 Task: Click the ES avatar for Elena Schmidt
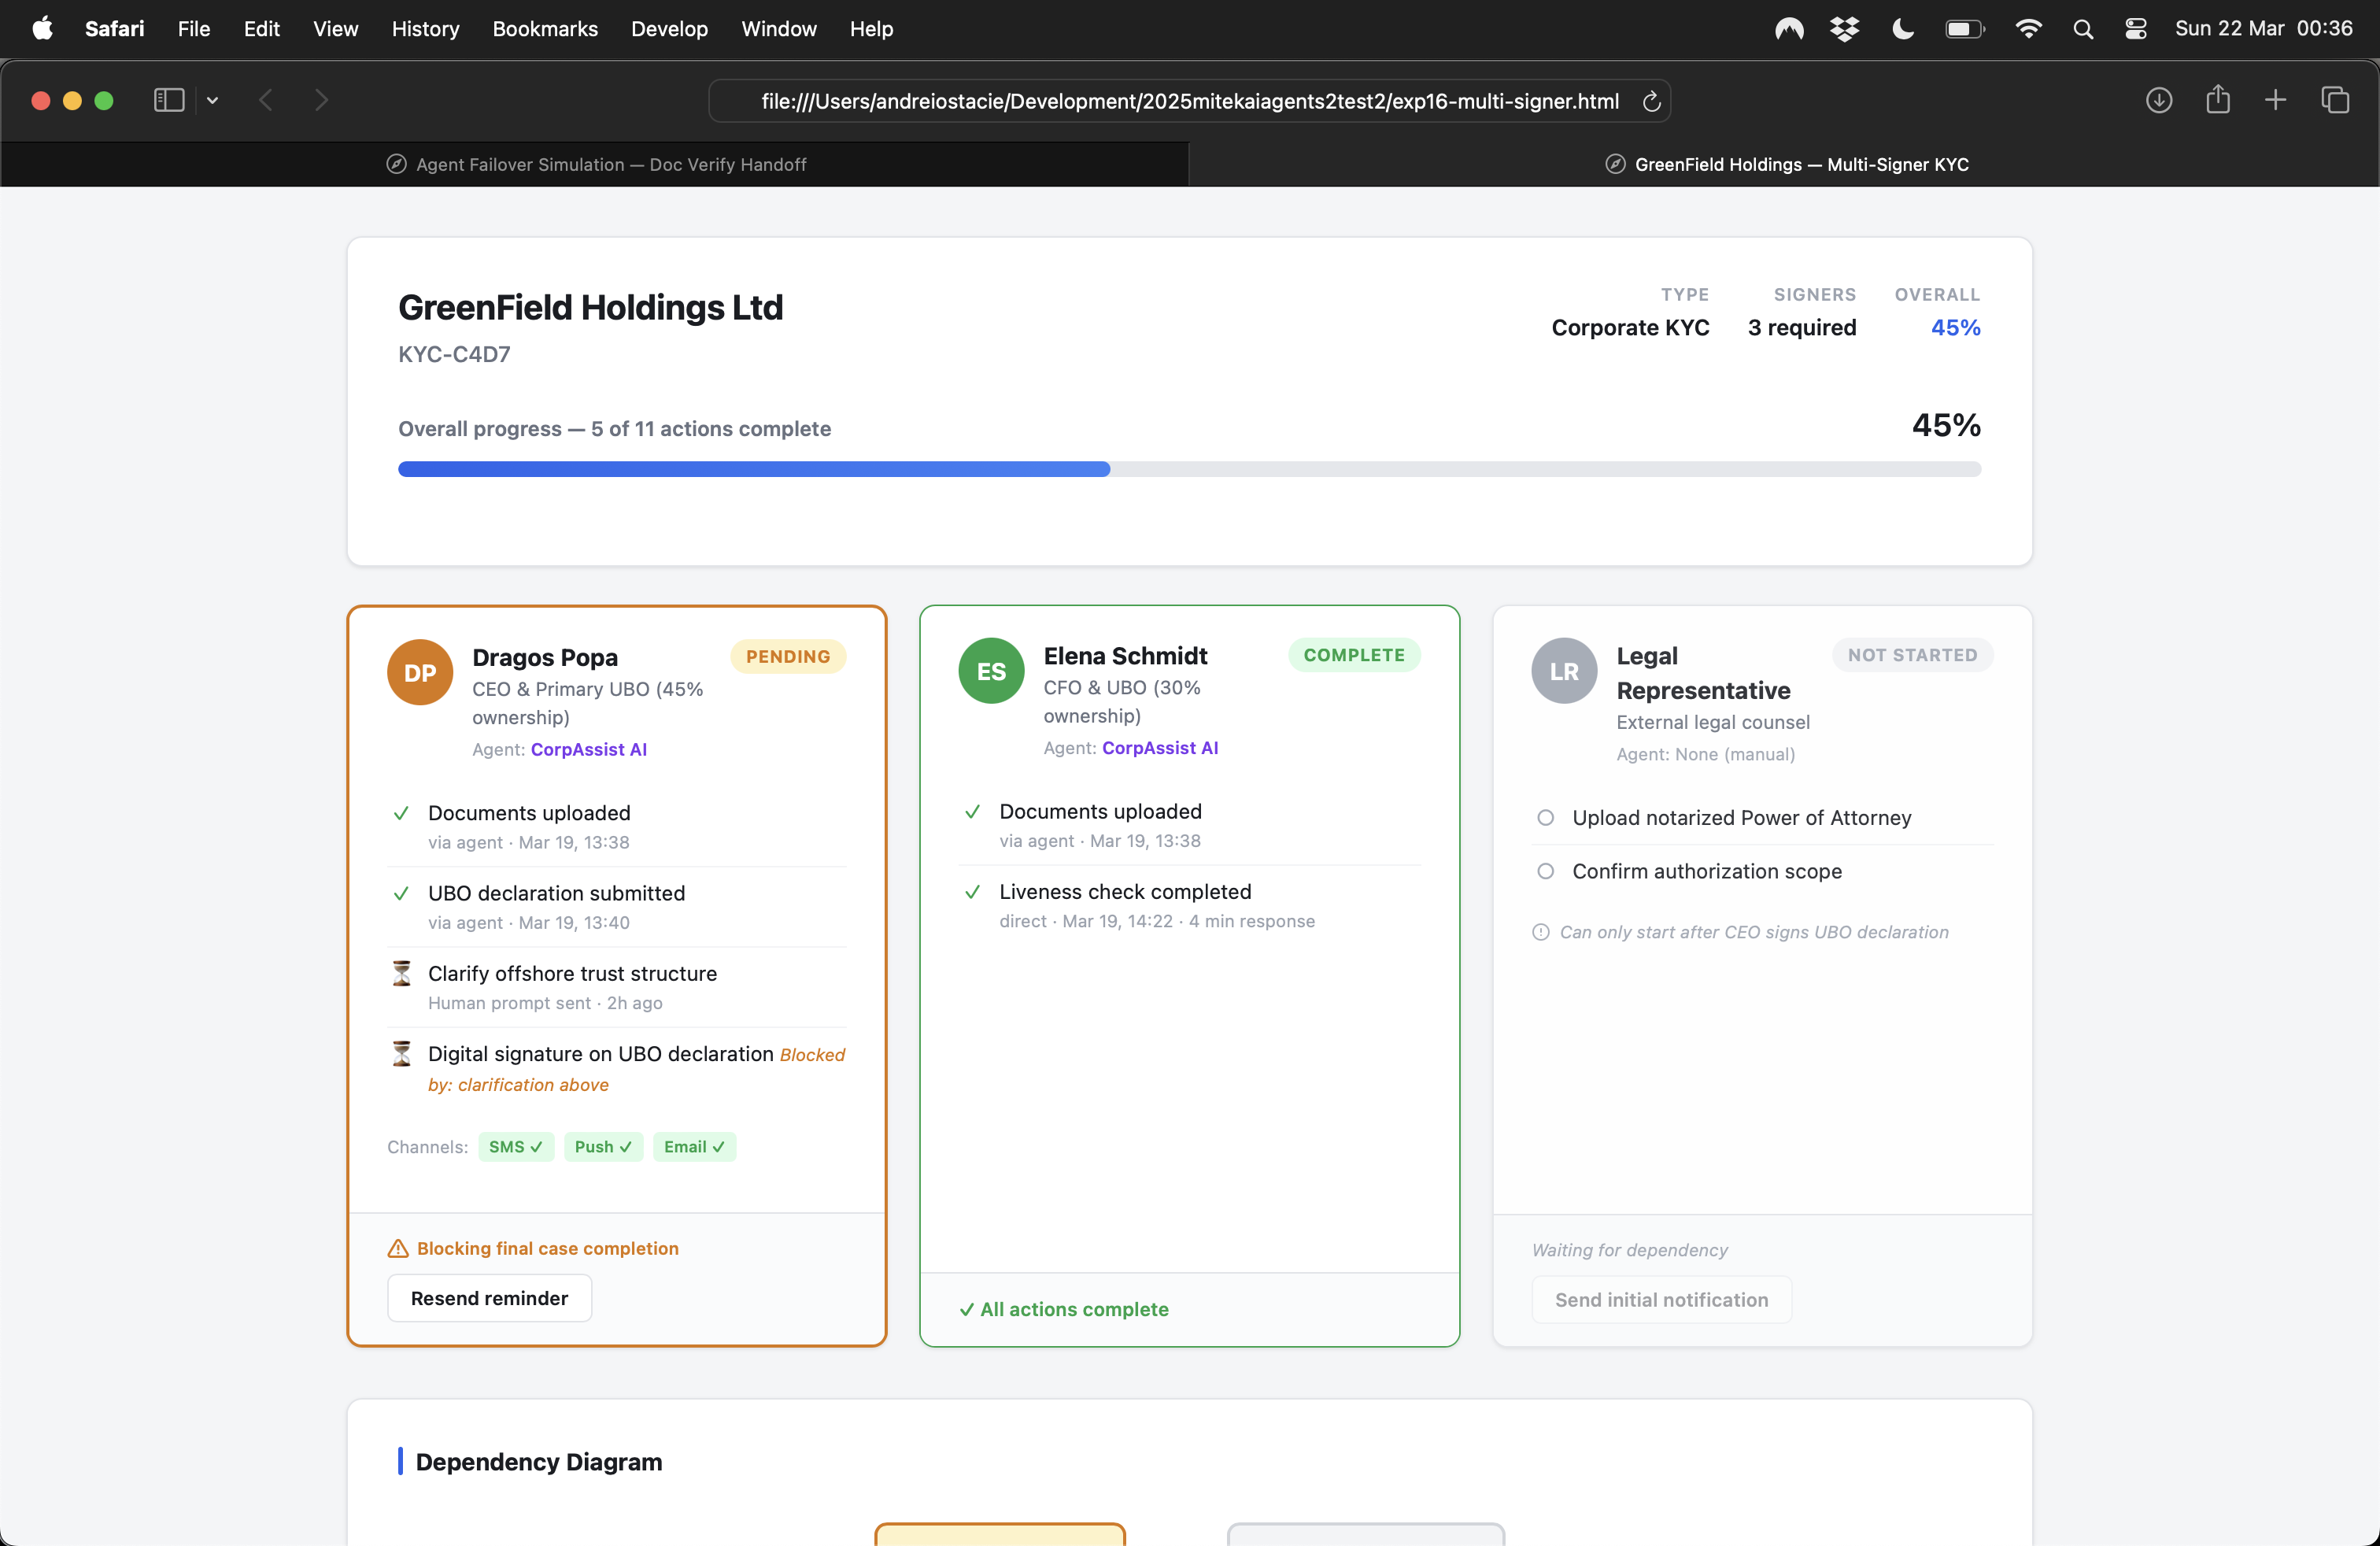990,671
